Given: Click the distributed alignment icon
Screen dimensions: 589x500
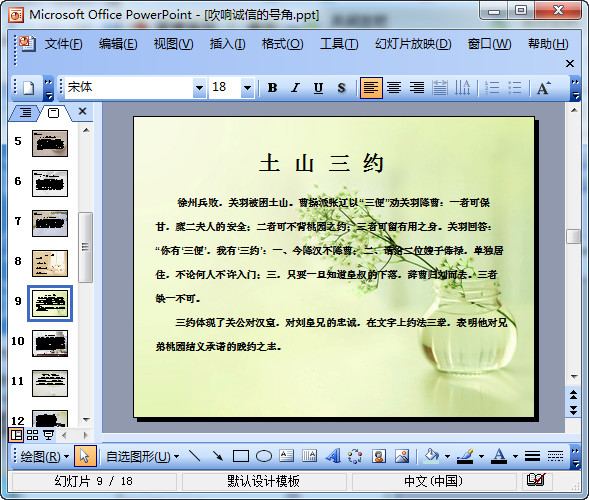Looking at the screenshot, I should coord(439,88).
